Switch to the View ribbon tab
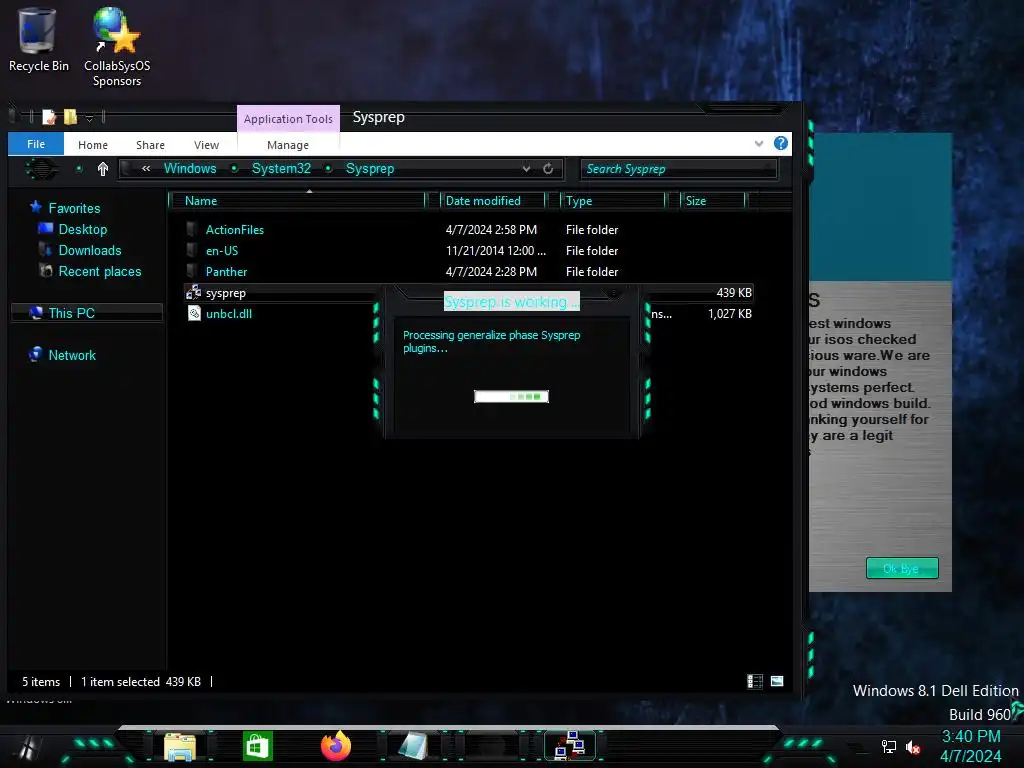The width and height of the screenshot is (1024, 768). pos(206,145)
